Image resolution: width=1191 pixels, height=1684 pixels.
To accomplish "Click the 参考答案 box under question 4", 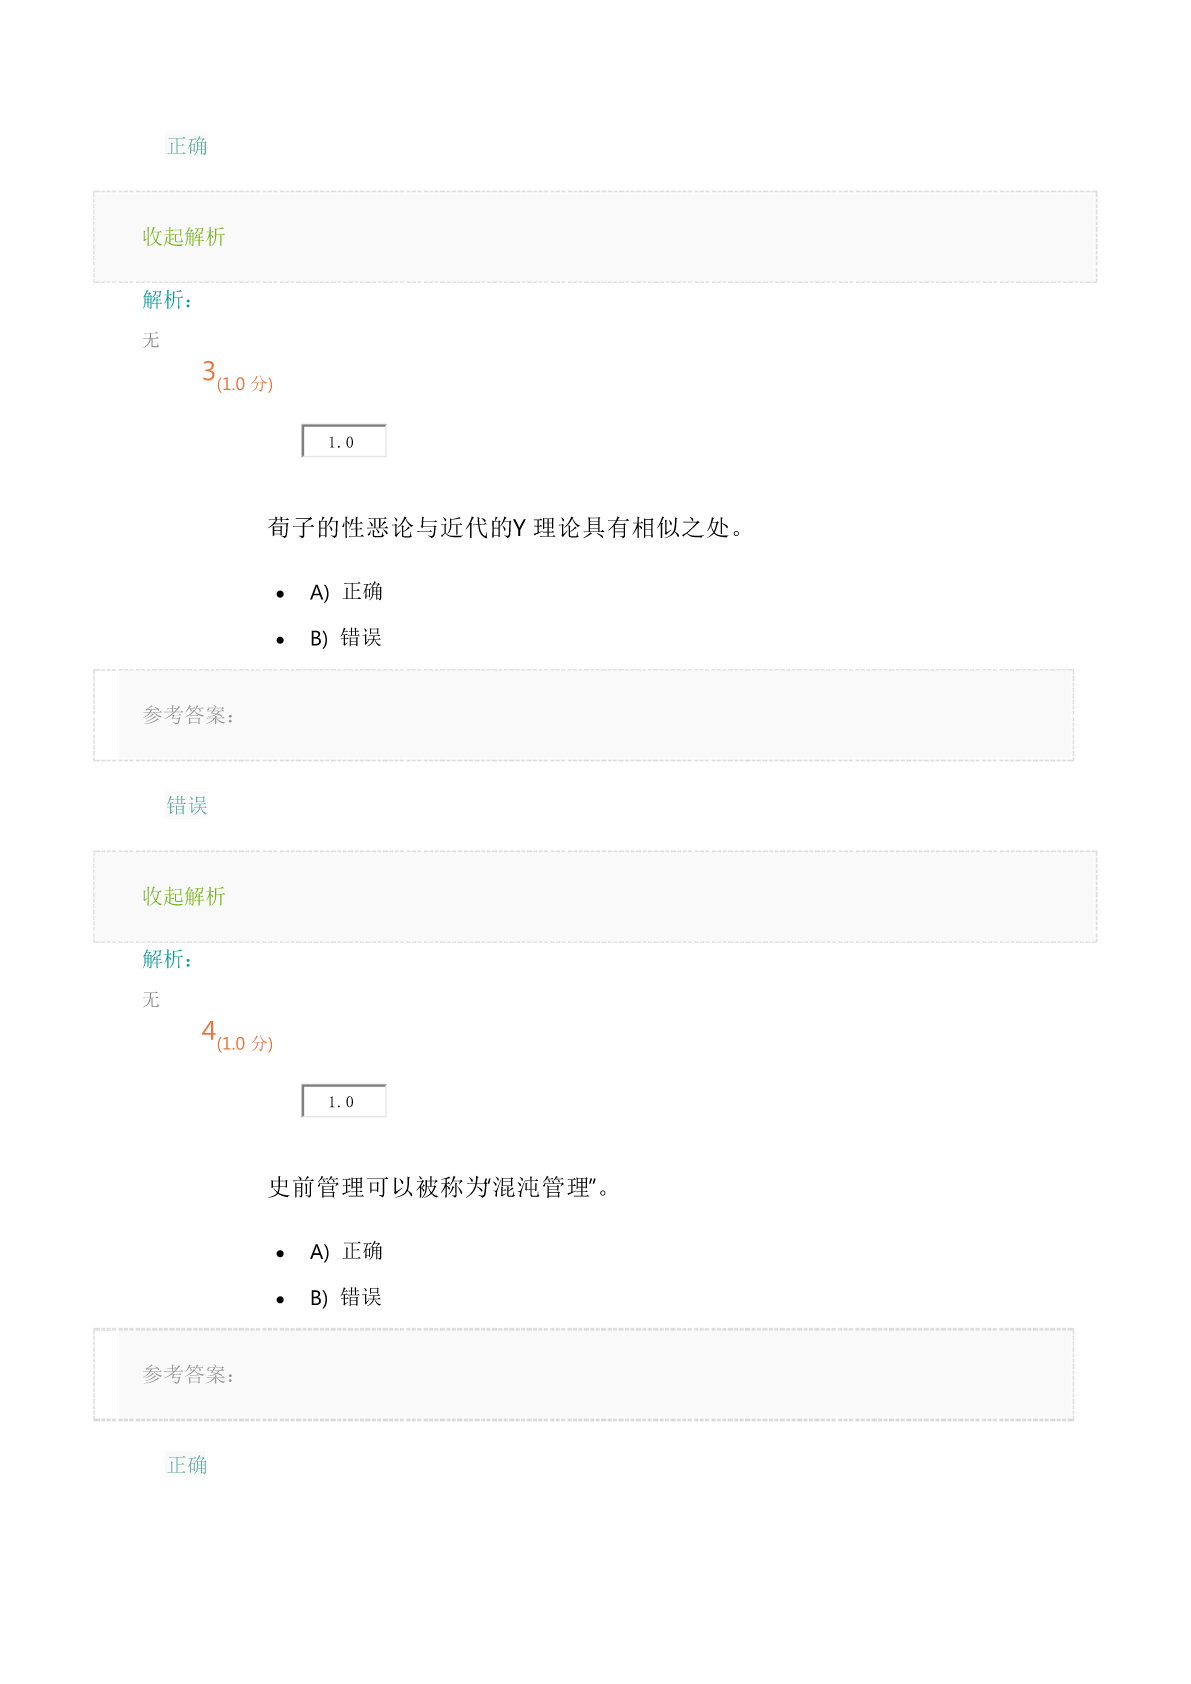I will (584, 1375).
